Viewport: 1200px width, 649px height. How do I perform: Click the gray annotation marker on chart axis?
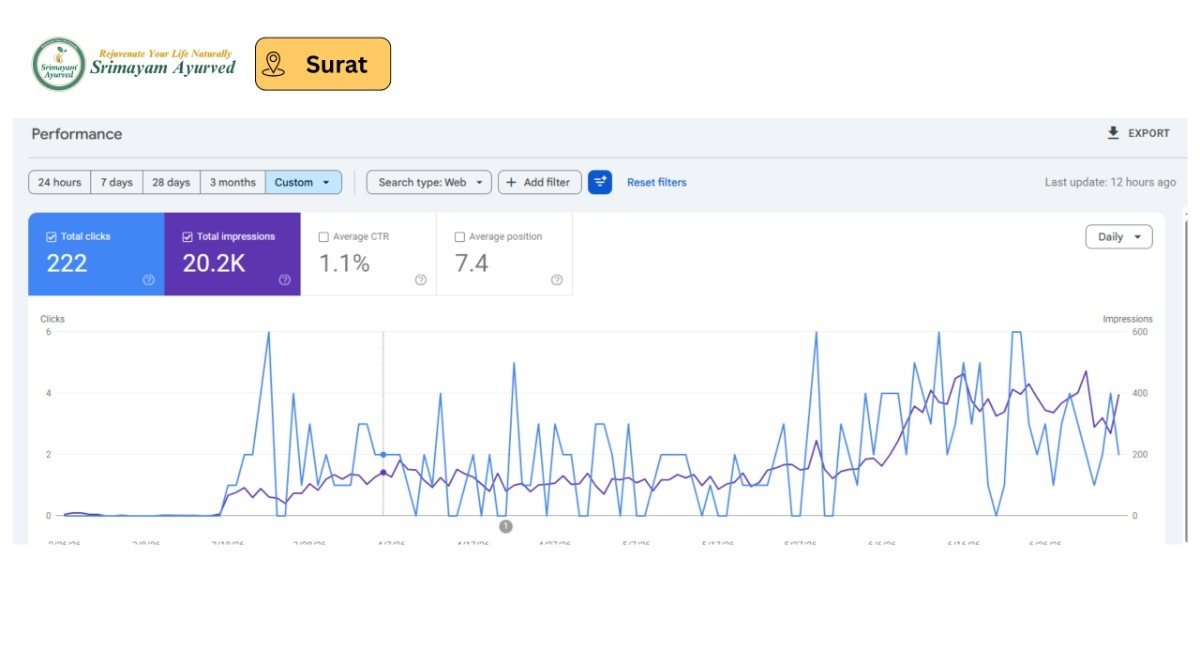[506, 526]
